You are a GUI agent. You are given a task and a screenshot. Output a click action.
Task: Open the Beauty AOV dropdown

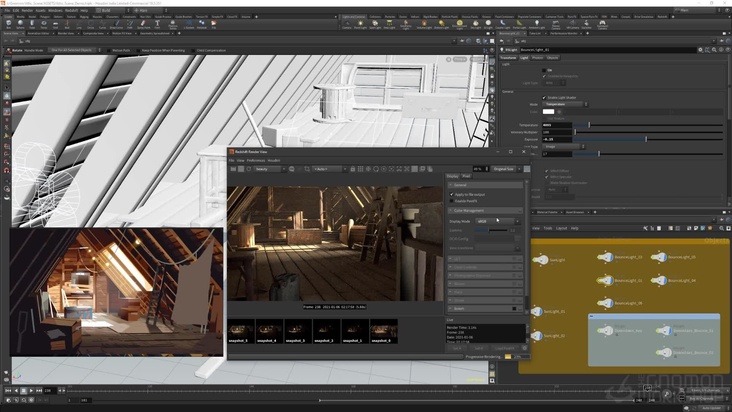pos(270,169)
